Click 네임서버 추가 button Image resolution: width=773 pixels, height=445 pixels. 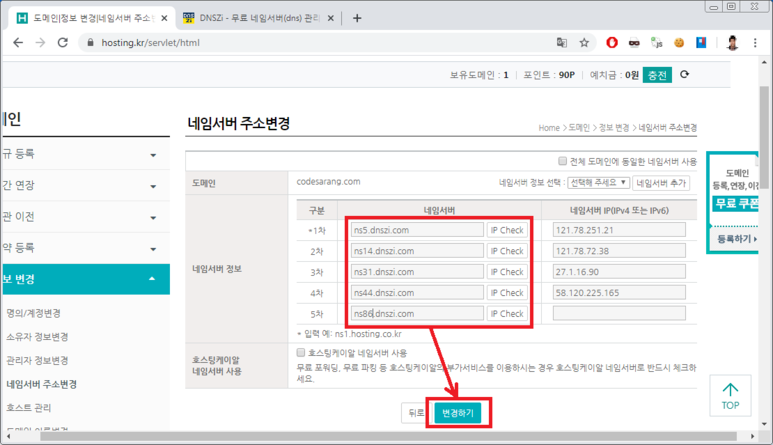pos(661,183)
